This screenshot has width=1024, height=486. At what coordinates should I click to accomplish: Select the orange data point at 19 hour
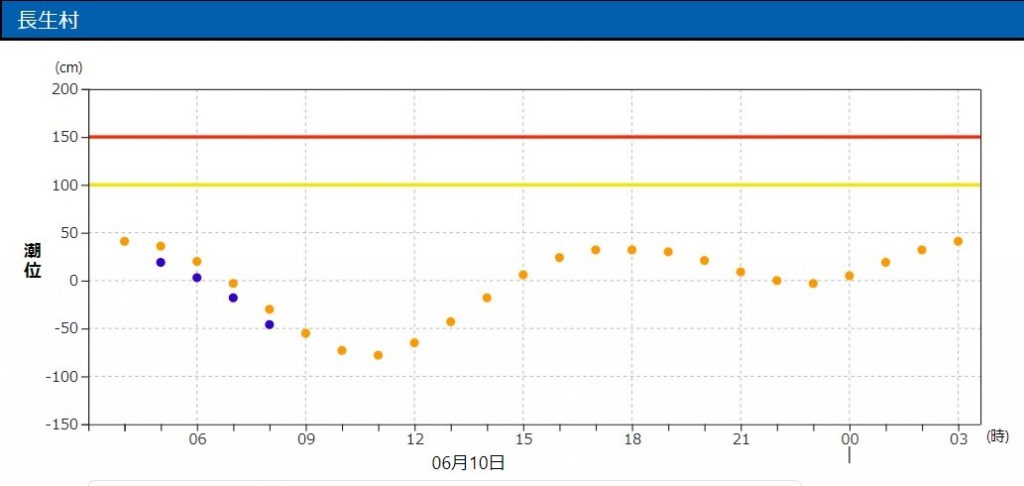click(x=668, y=252)
